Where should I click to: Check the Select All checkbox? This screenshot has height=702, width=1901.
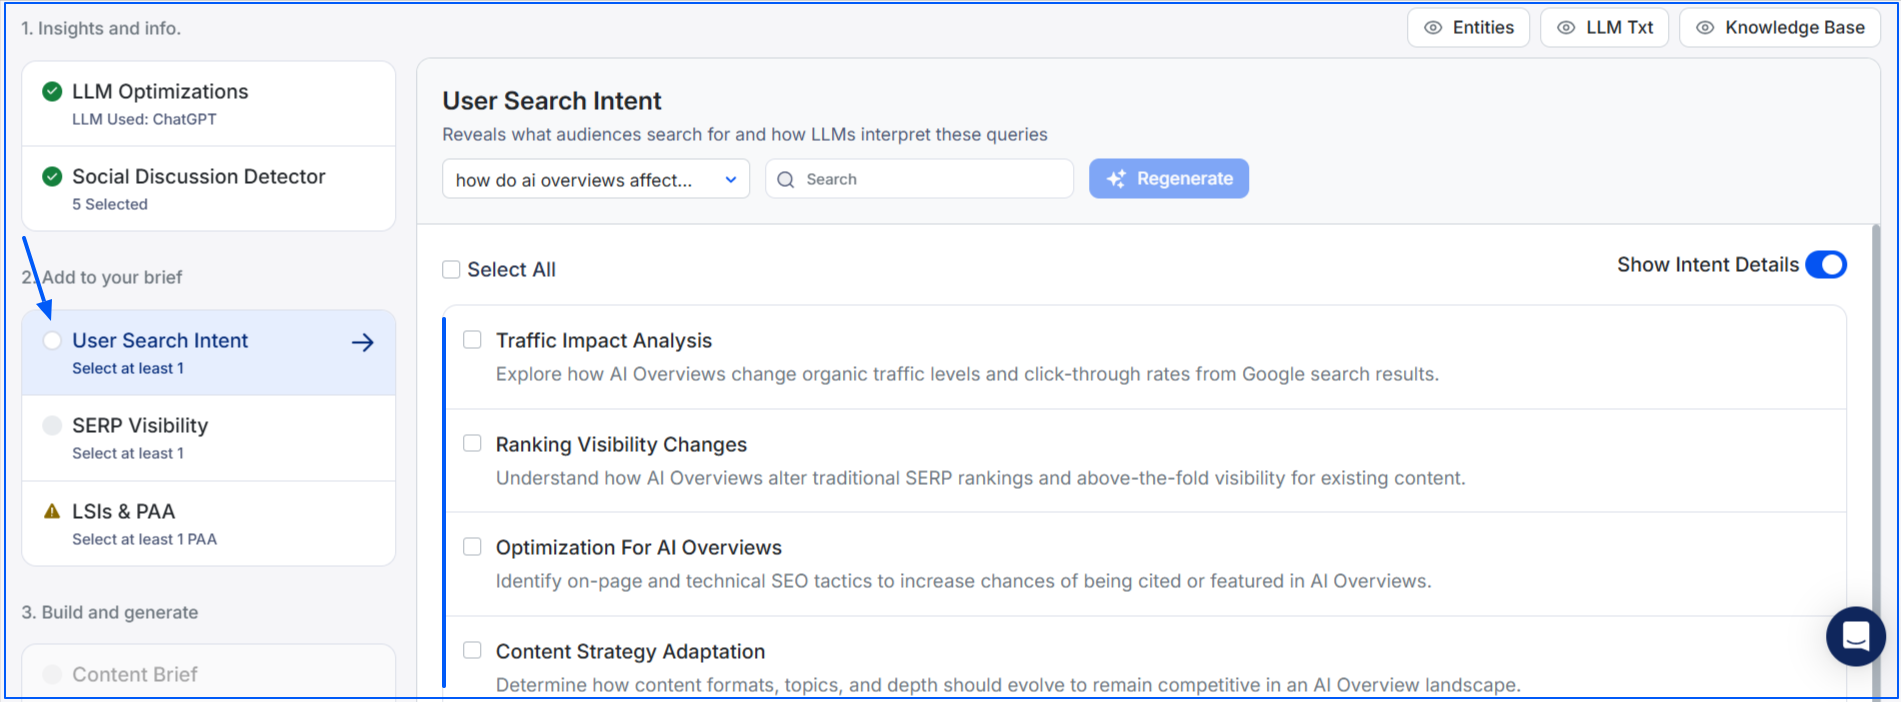(451, 270)
